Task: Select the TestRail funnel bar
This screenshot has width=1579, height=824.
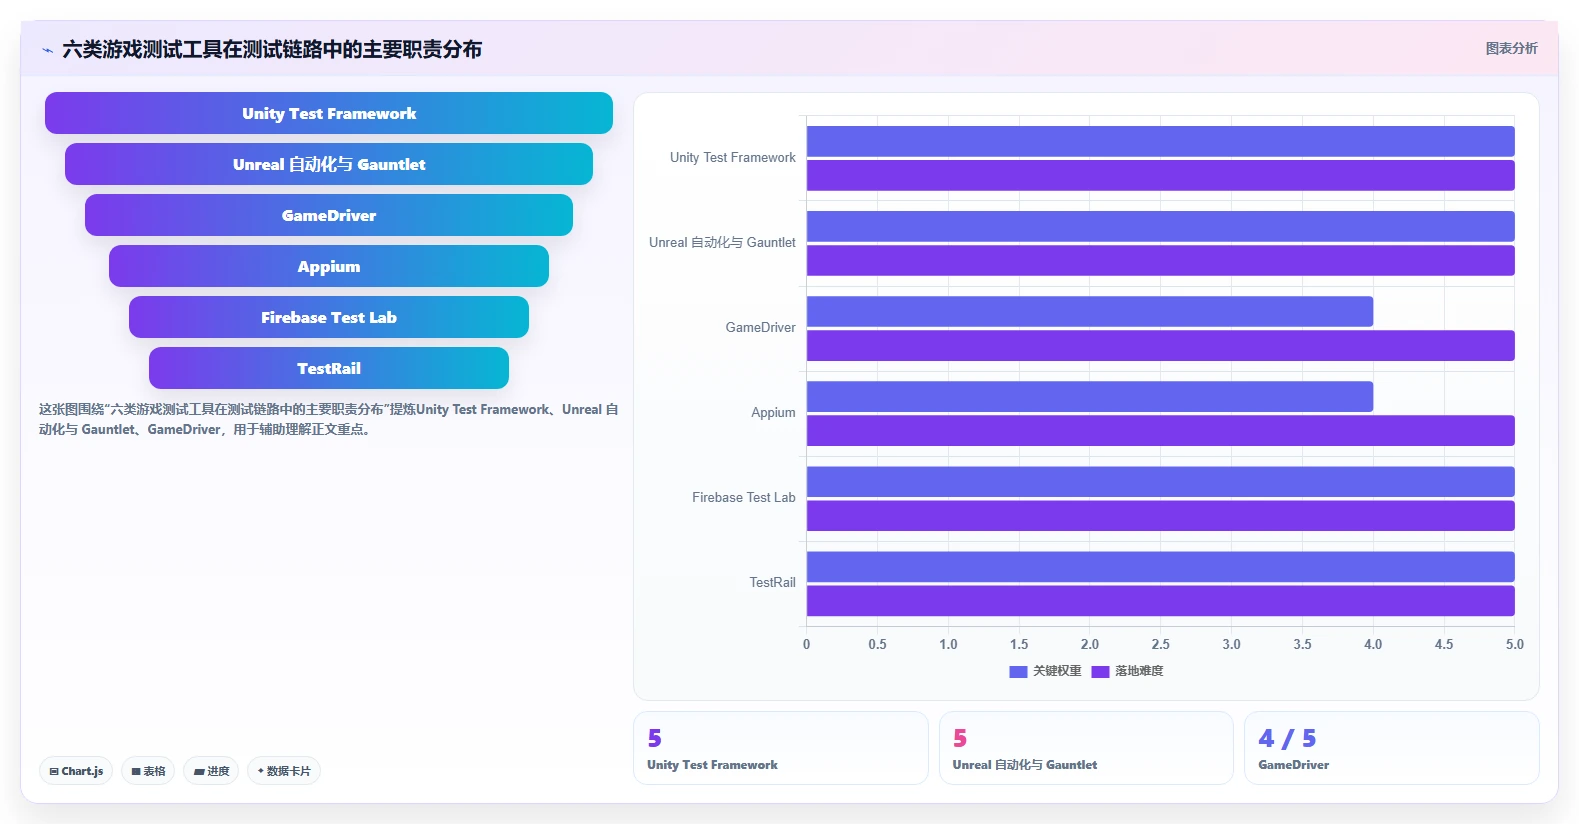Action: [x=329, y=368]
